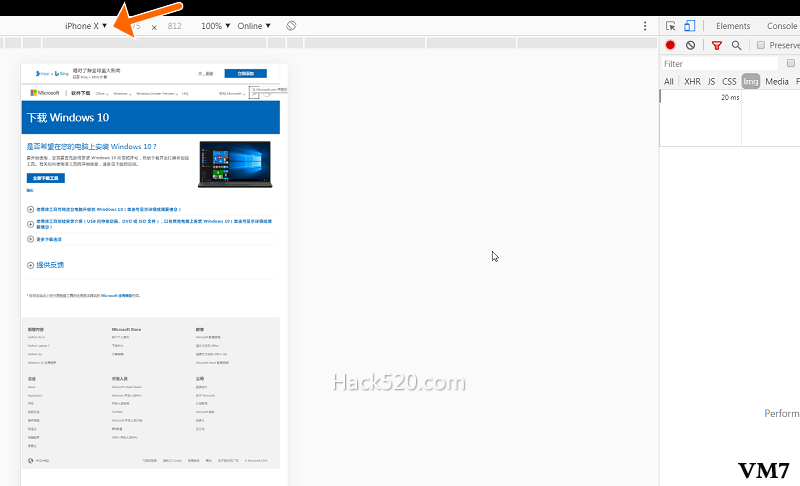Click the blue download tool button

coord(45,178)
